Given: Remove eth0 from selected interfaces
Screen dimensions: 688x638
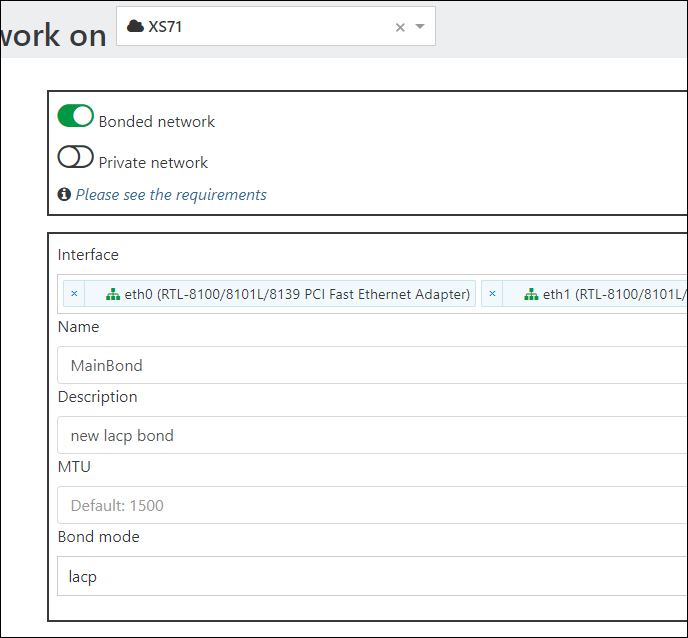Looking at the screenshot, I should [74, 294].
